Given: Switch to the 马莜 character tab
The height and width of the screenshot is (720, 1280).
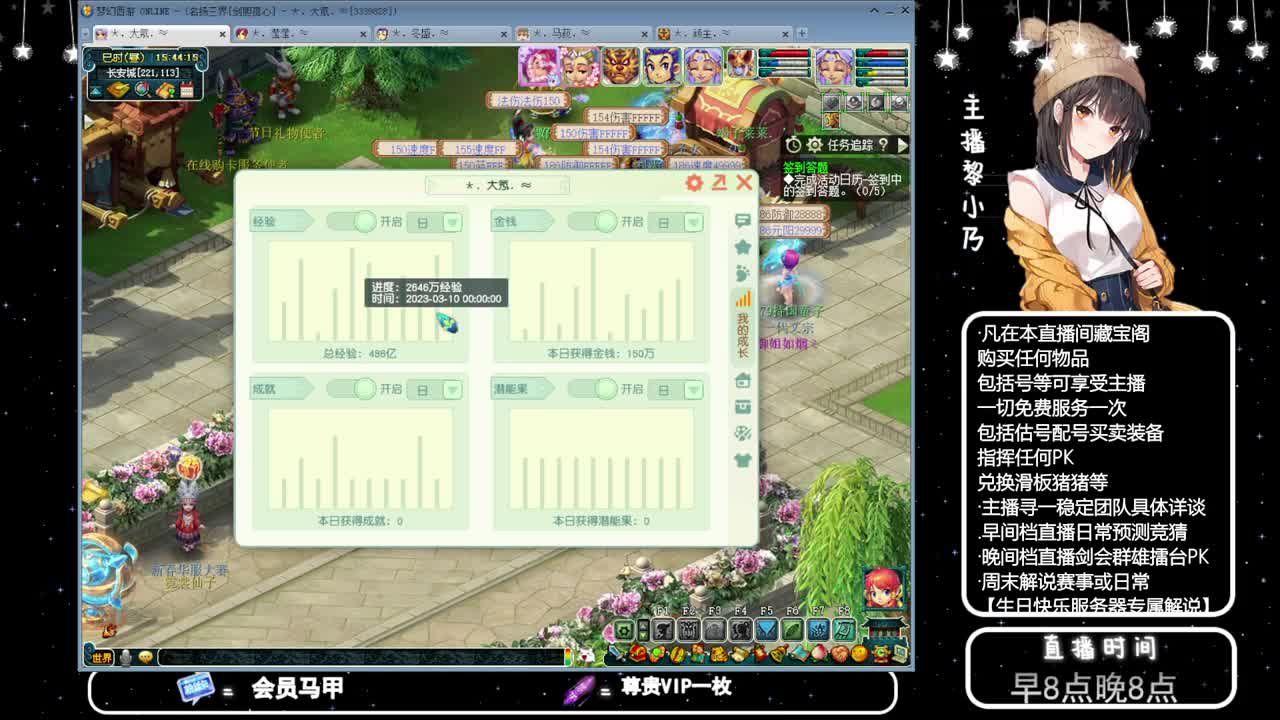Looking at the screenshot, I should click(583, 33).
